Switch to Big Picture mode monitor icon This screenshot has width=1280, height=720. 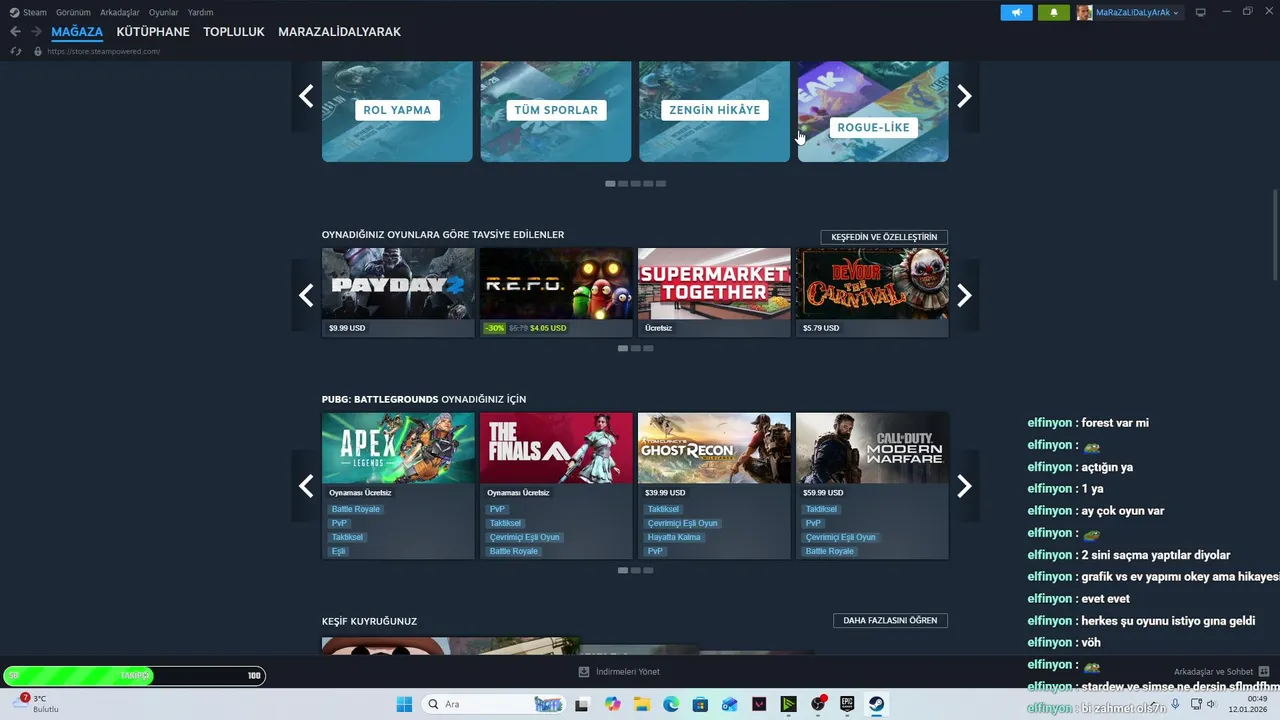[x=1201, y=12]
